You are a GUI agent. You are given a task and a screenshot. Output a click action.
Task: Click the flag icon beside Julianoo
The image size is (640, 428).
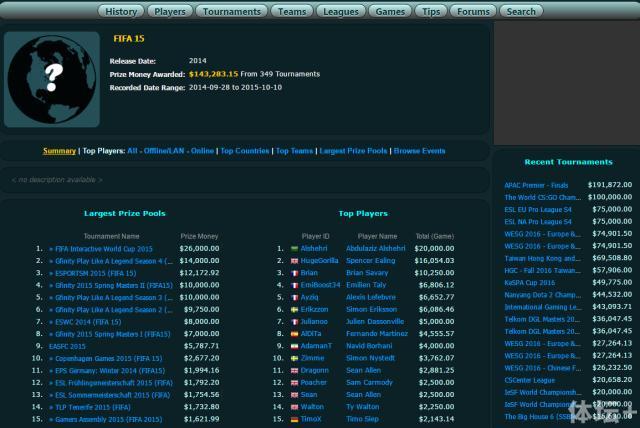(x=294, y=322)
